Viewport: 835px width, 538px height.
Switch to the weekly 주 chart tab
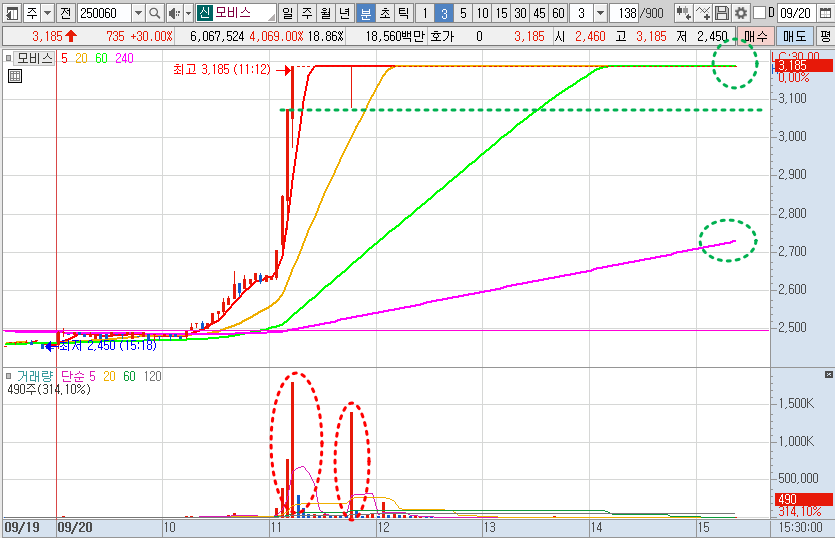tap(307, 13)
